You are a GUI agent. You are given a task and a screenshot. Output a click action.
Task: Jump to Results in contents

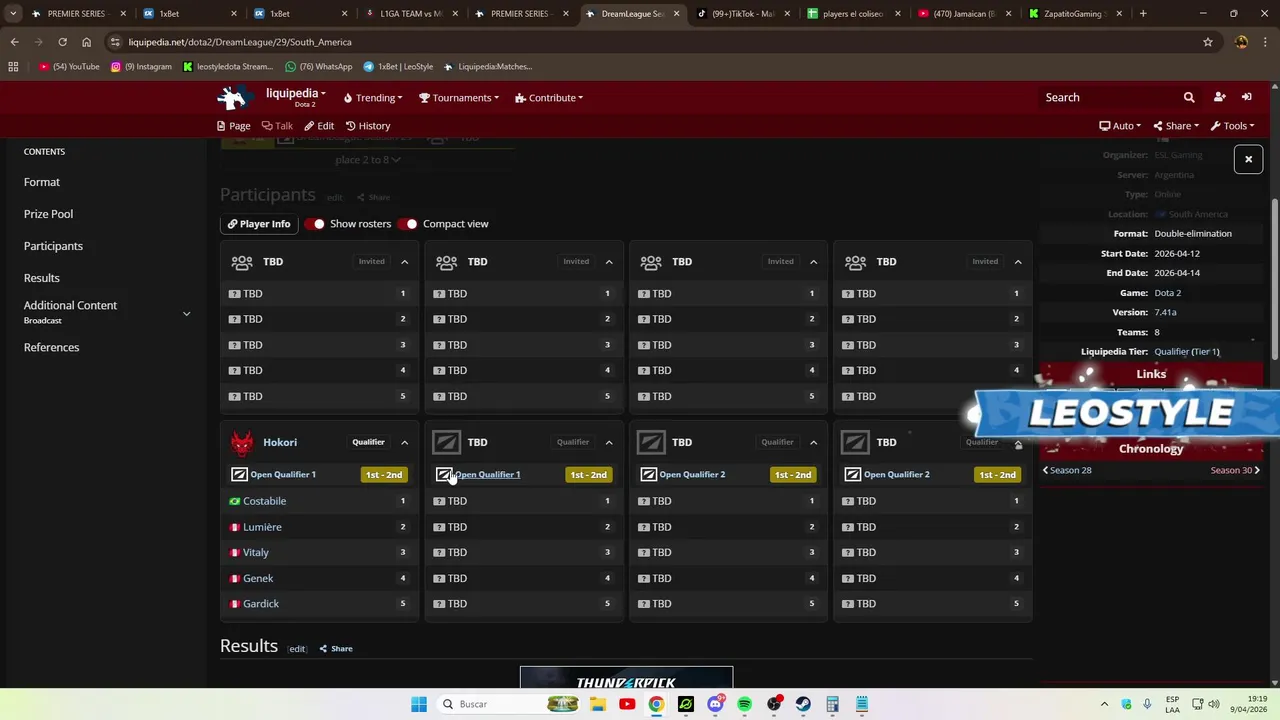coord(42,278)
